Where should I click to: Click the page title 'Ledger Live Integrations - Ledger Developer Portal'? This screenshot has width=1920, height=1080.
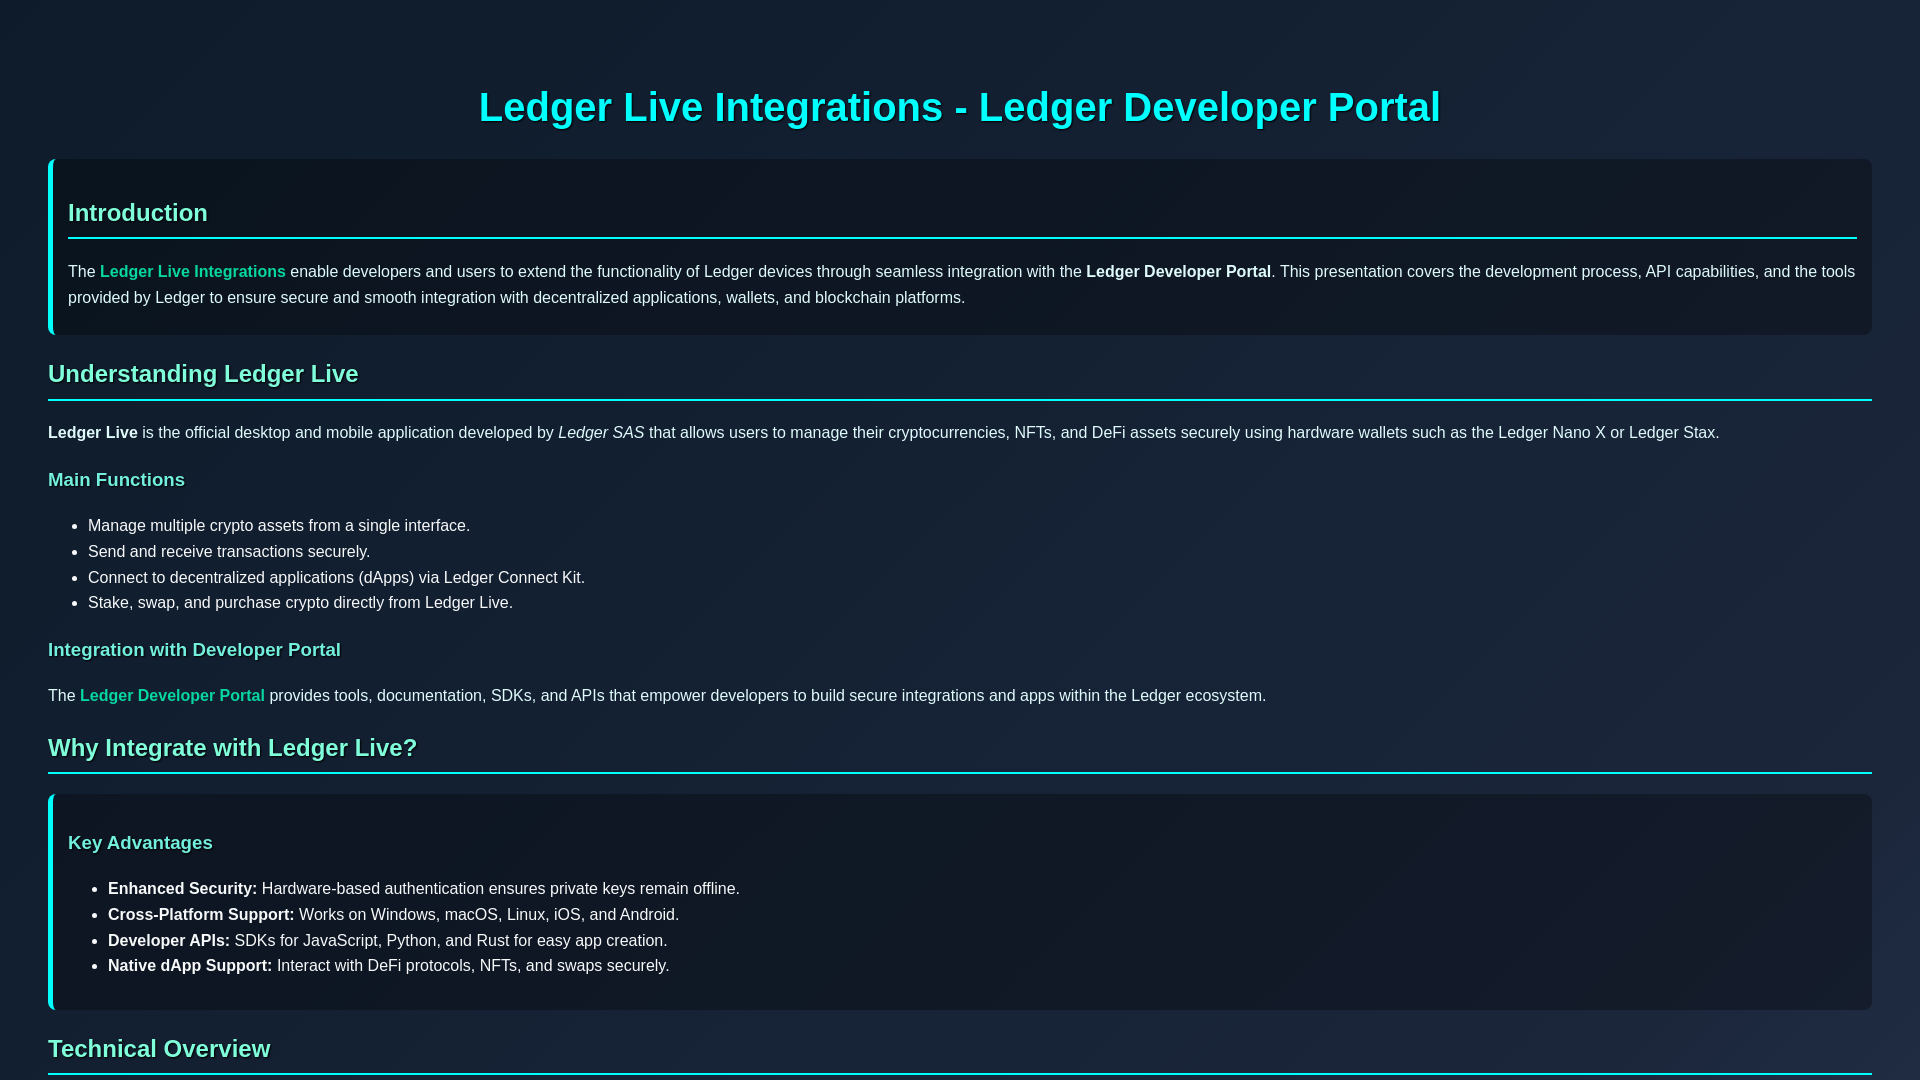(x=959, y=108)
